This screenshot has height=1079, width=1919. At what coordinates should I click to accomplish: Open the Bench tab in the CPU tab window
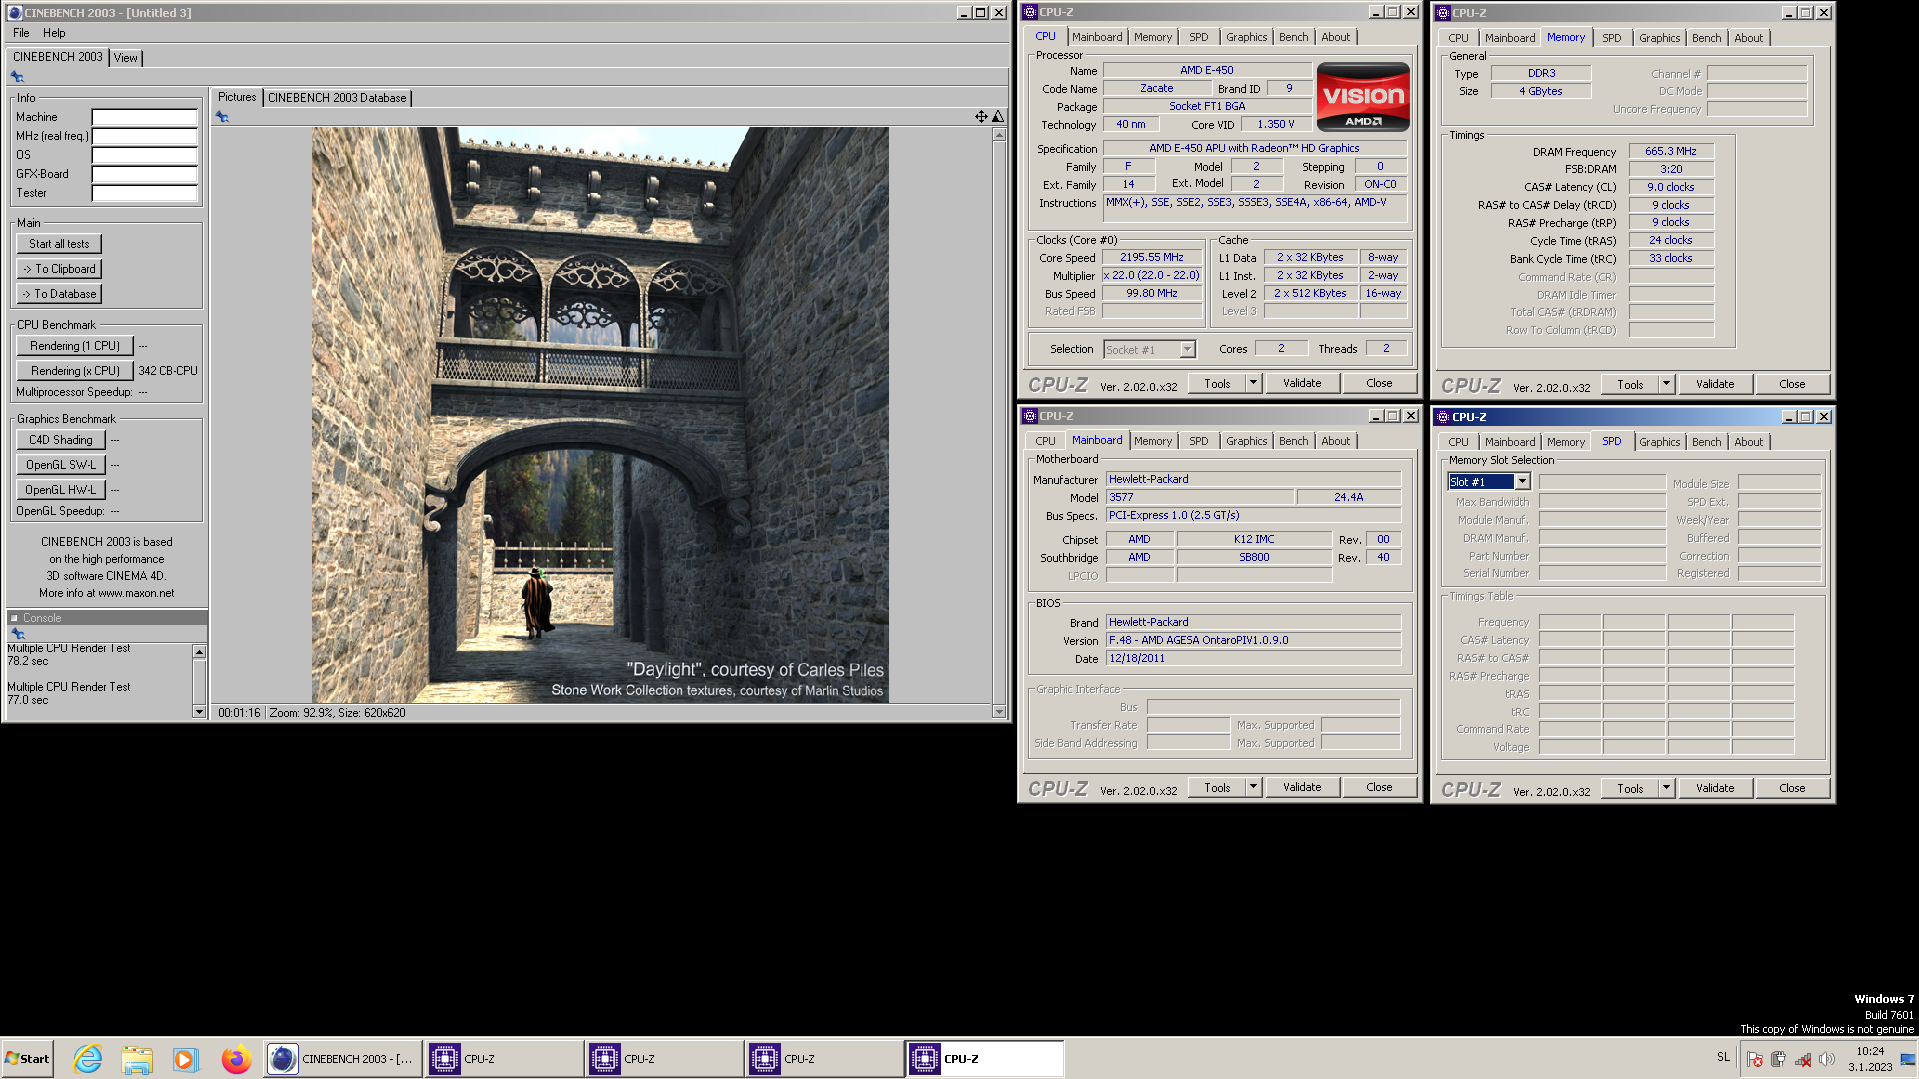pos(1293,37)
